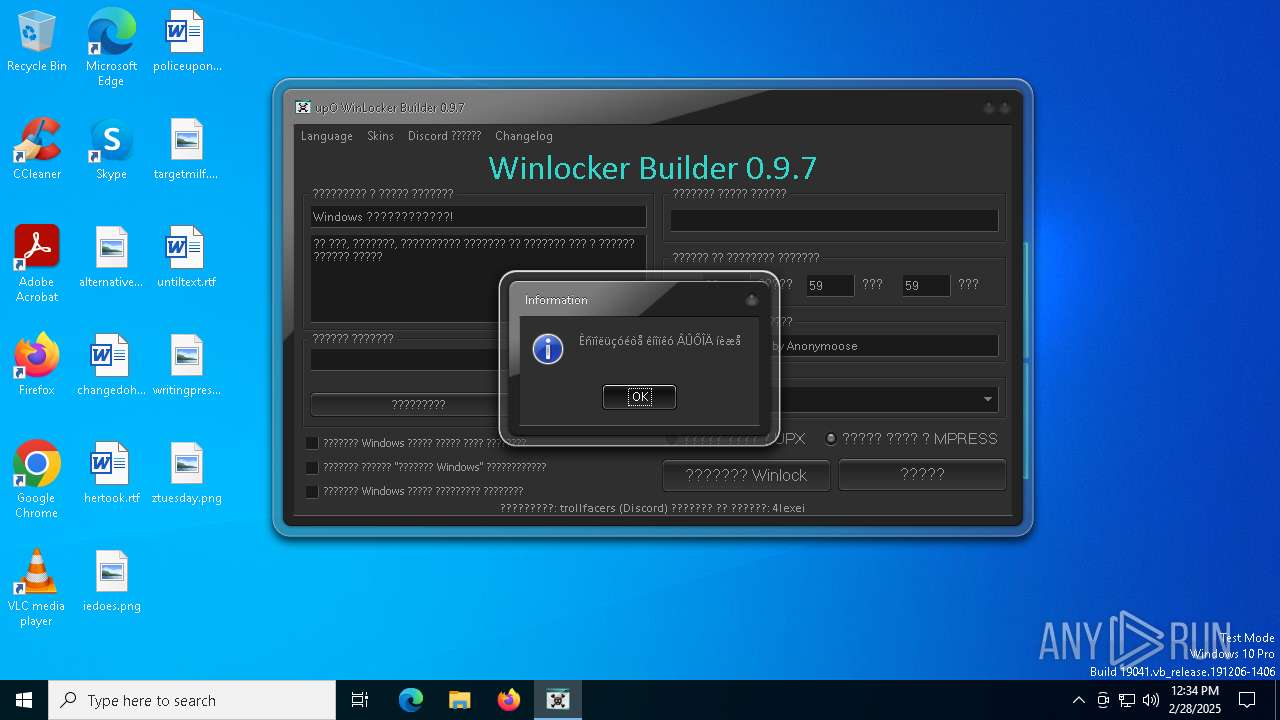Click the volume tray icon

pyautogui.click(x=1151, y=700)
